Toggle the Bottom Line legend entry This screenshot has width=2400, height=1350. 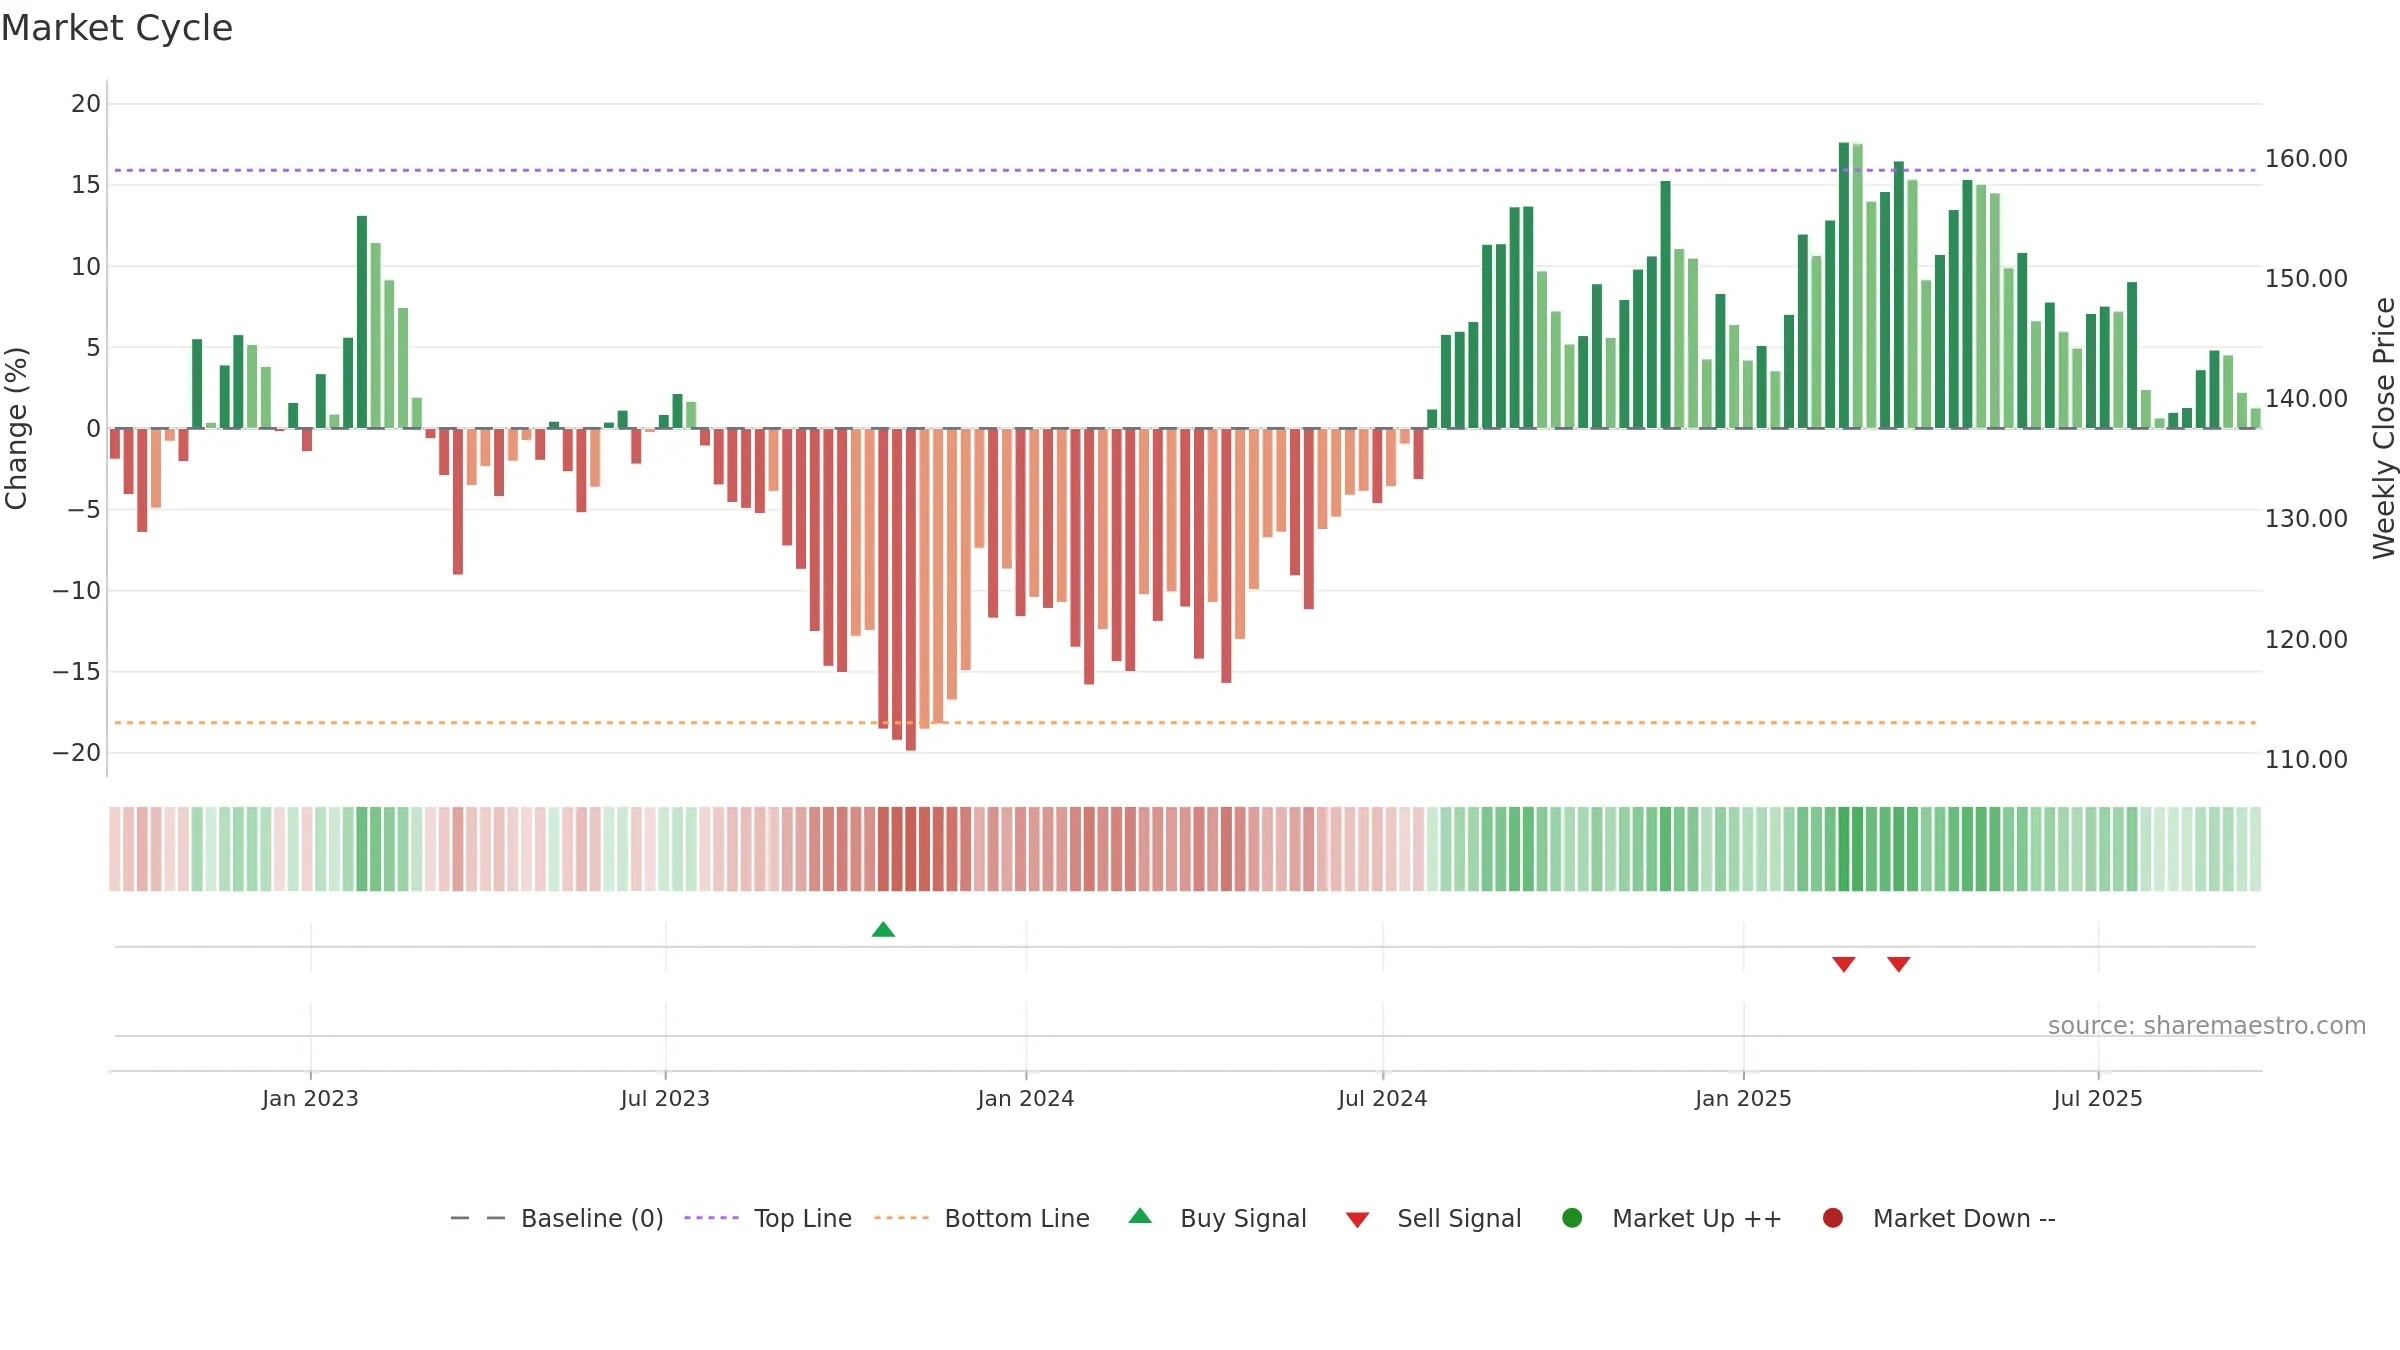point(982,1218)
